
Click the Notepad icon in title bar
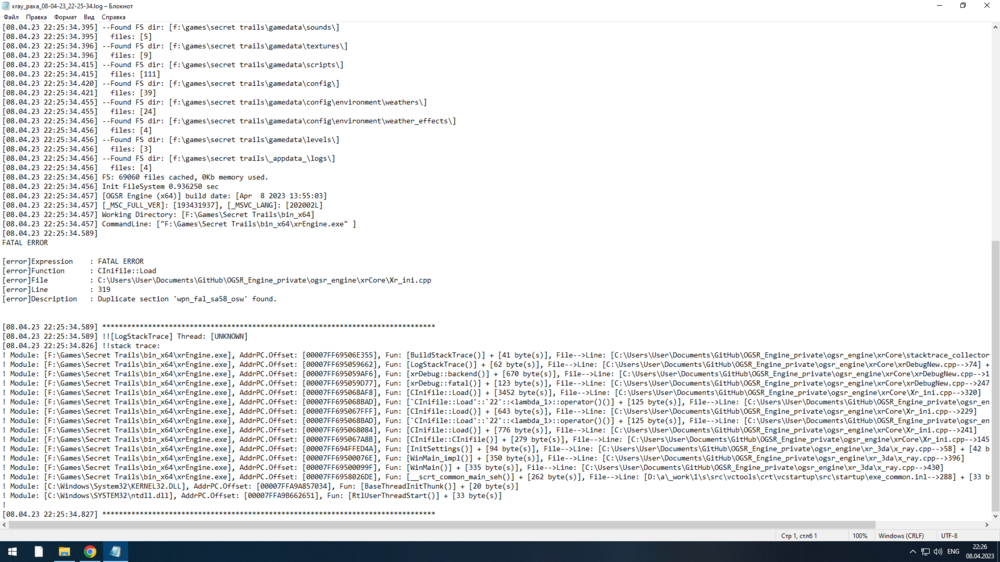point(6,6)
